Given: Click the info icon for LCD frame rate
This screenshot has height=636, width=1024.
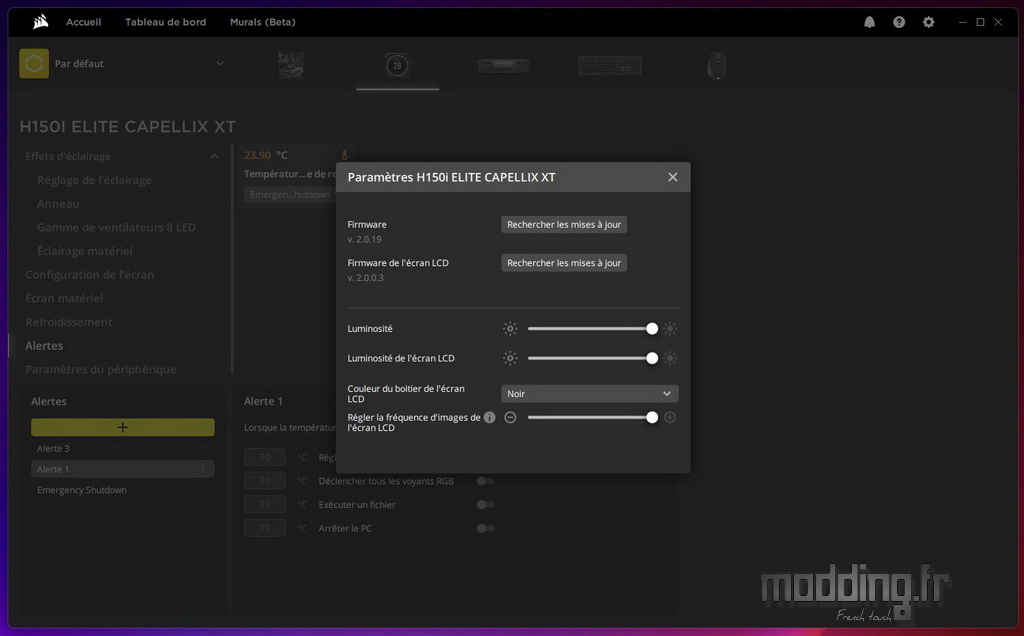Looking at the screenshot, I should (x=489, y=417).
